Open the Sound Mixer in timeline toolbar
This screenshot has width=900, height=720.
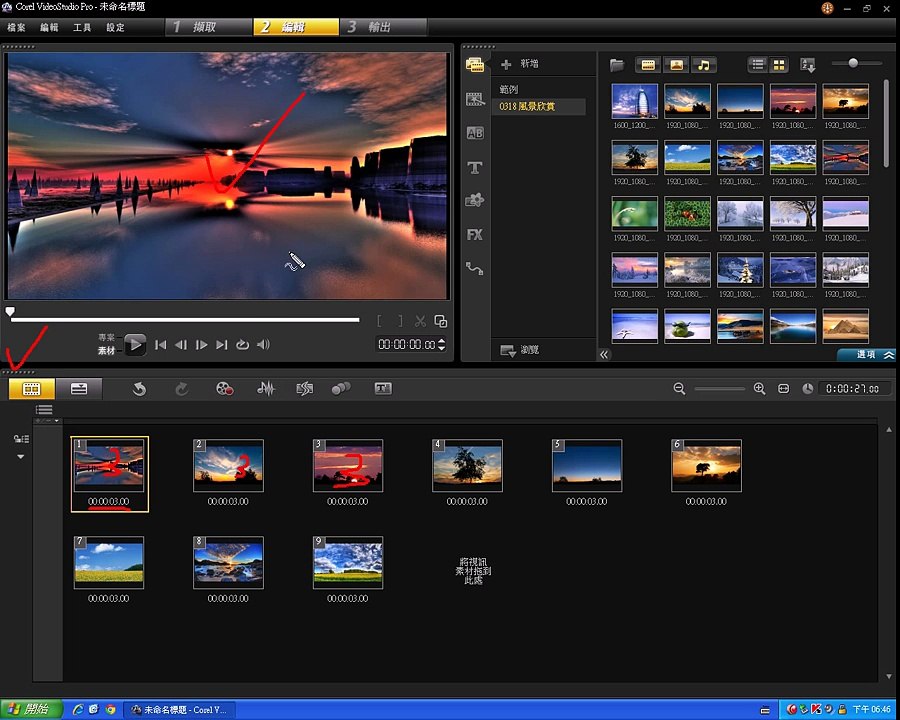pyautogui.click(x=266, y=389)
